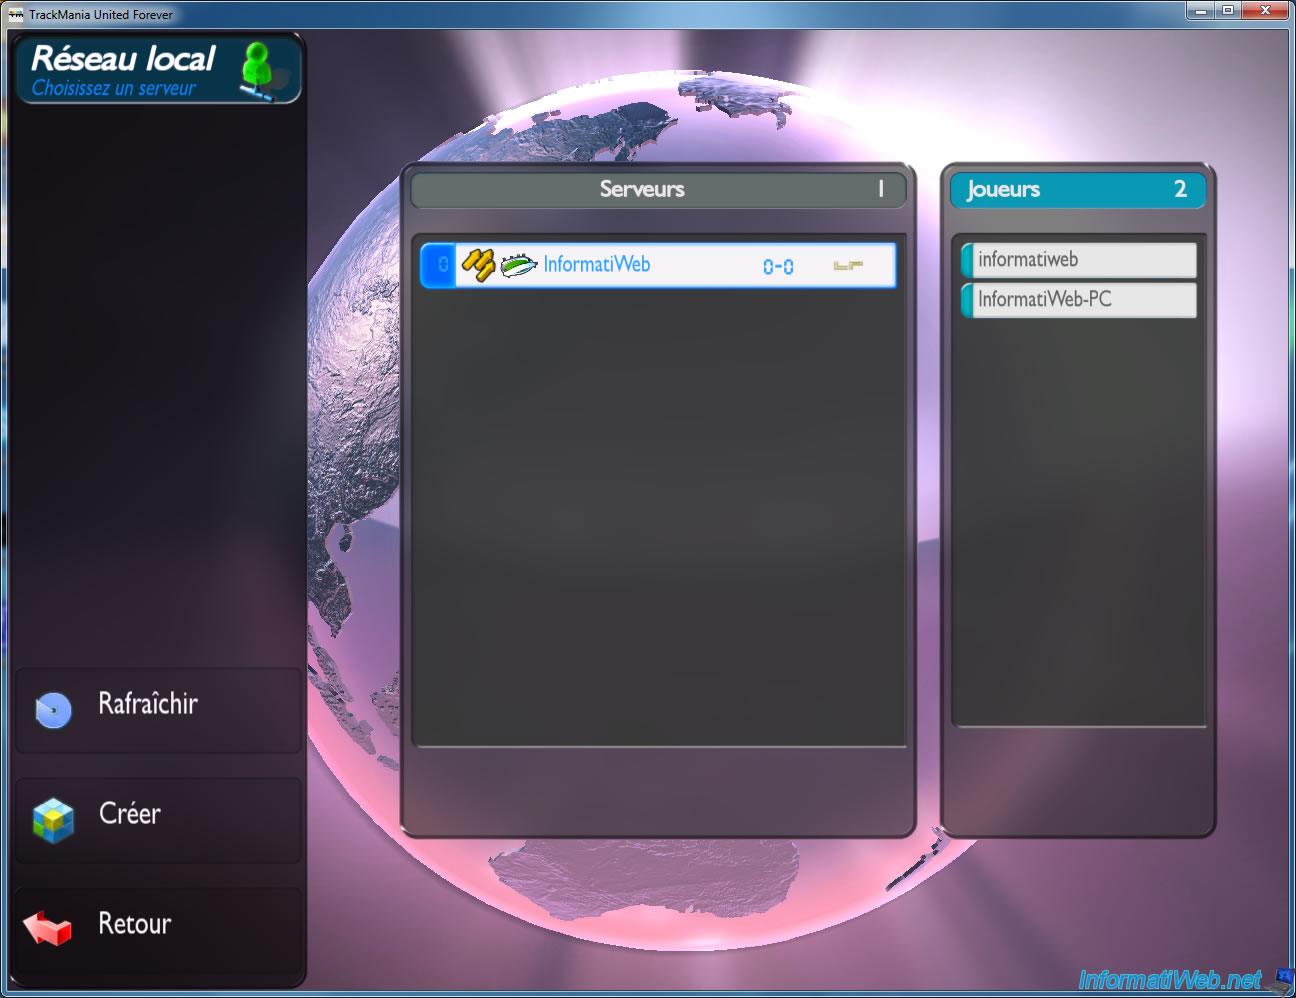Click the Rafraîchir blue disc icon
The image size is (1296, 998).
click(x=53, y=710)
